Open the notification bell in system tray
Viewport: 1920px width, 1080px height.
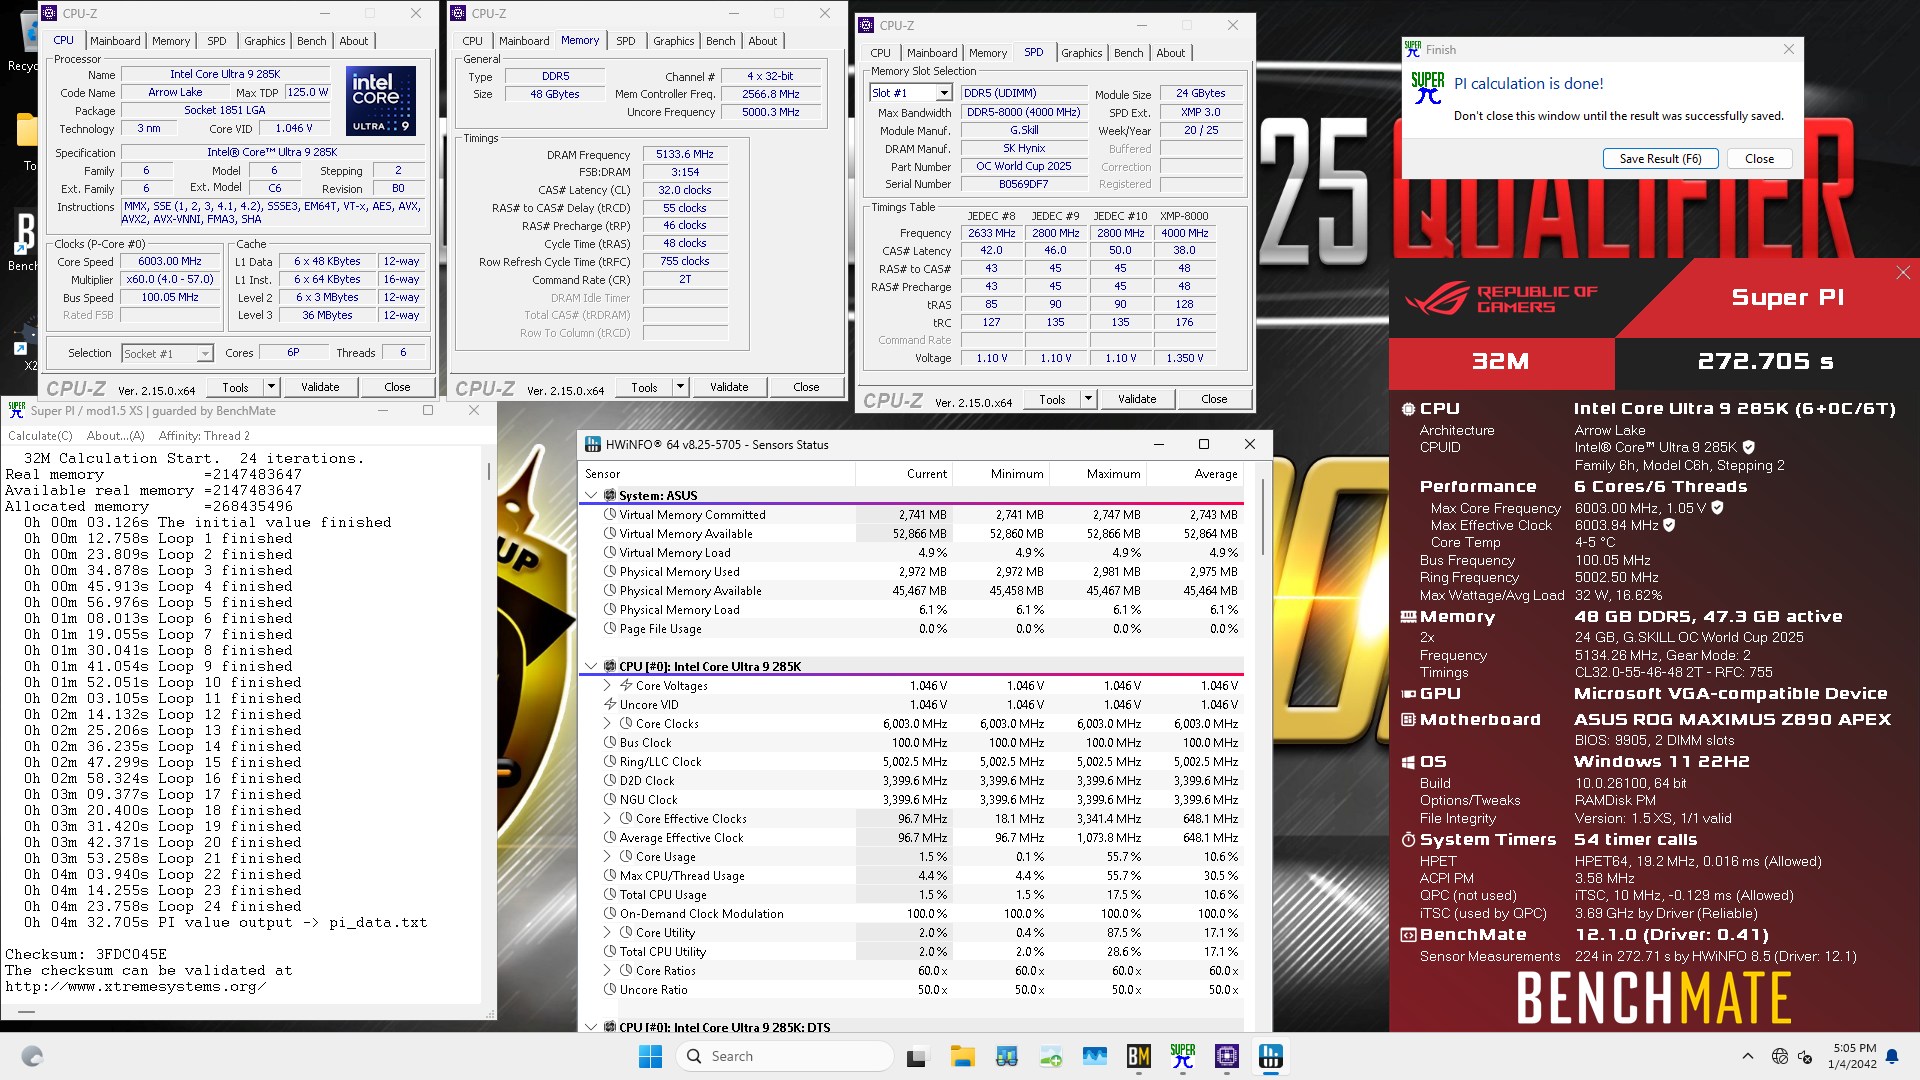pyautogui.click(x=1892, y=1056)
